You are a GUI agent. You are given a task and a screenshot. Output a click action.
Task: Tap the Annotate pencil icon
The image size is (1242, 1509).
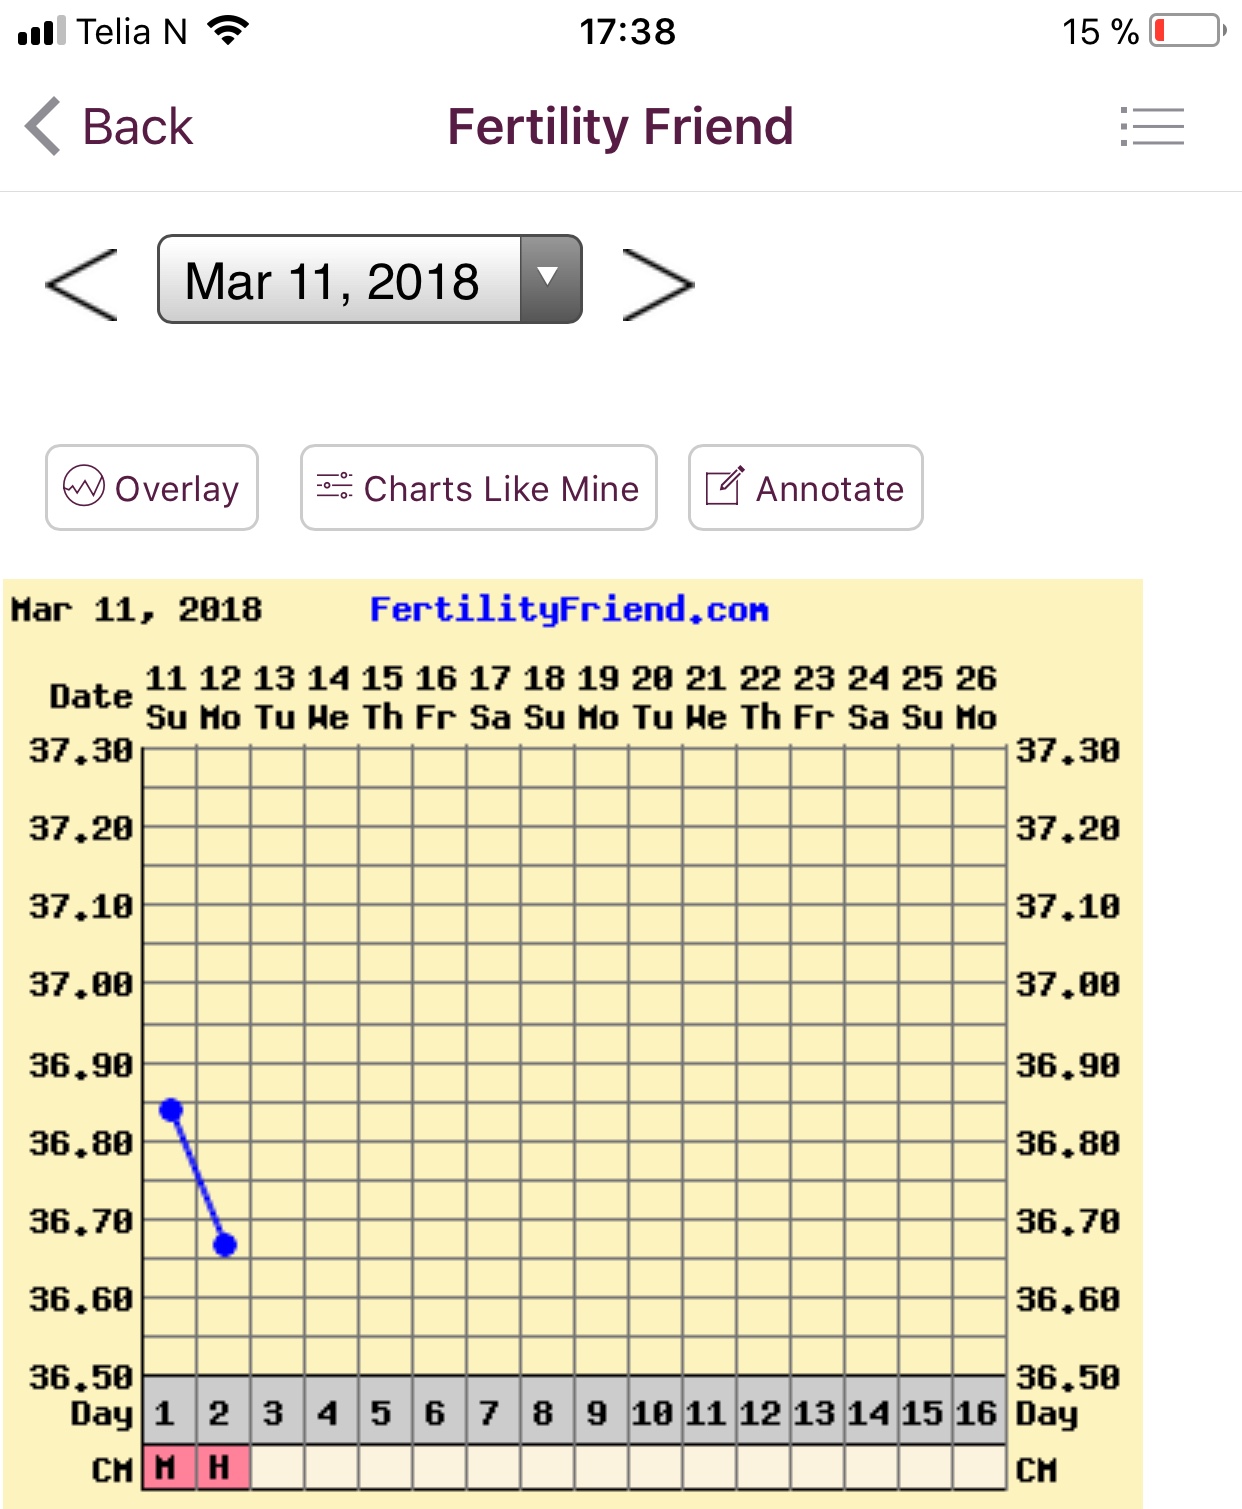tap(724, 487)
